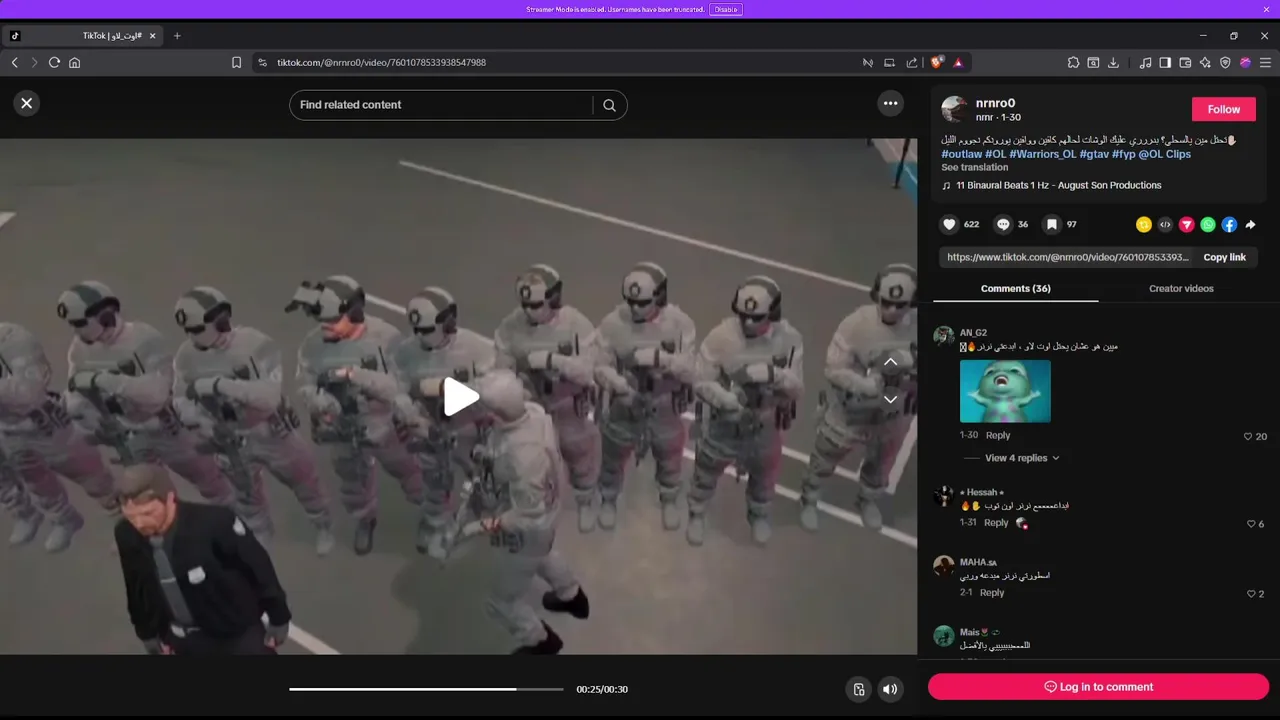
Task: Mute the video volume
Action: 889,689
